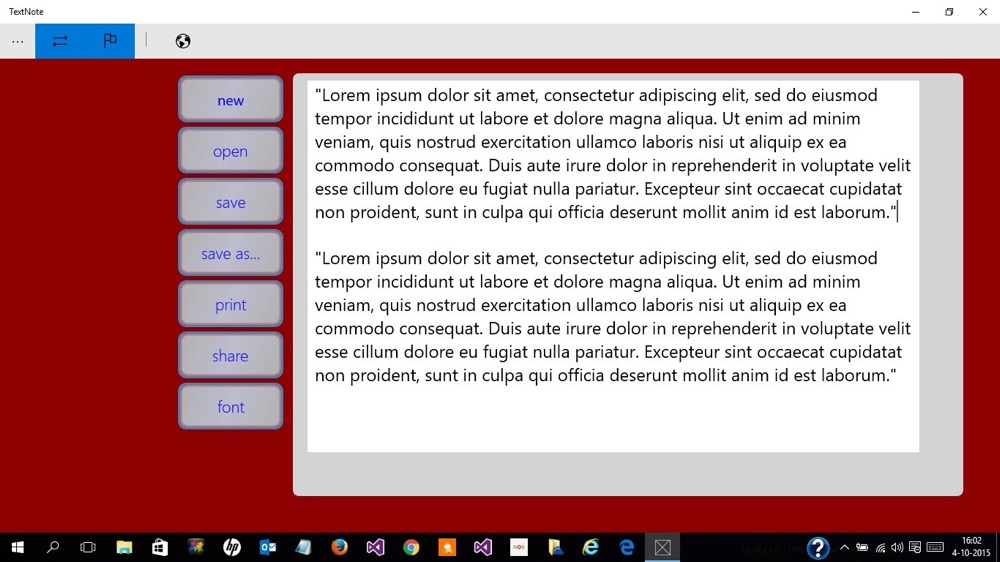The height and width of the screenshot is (562, 1000).
Task: Click the flag icon in toolbar
Action: (110, 41)
